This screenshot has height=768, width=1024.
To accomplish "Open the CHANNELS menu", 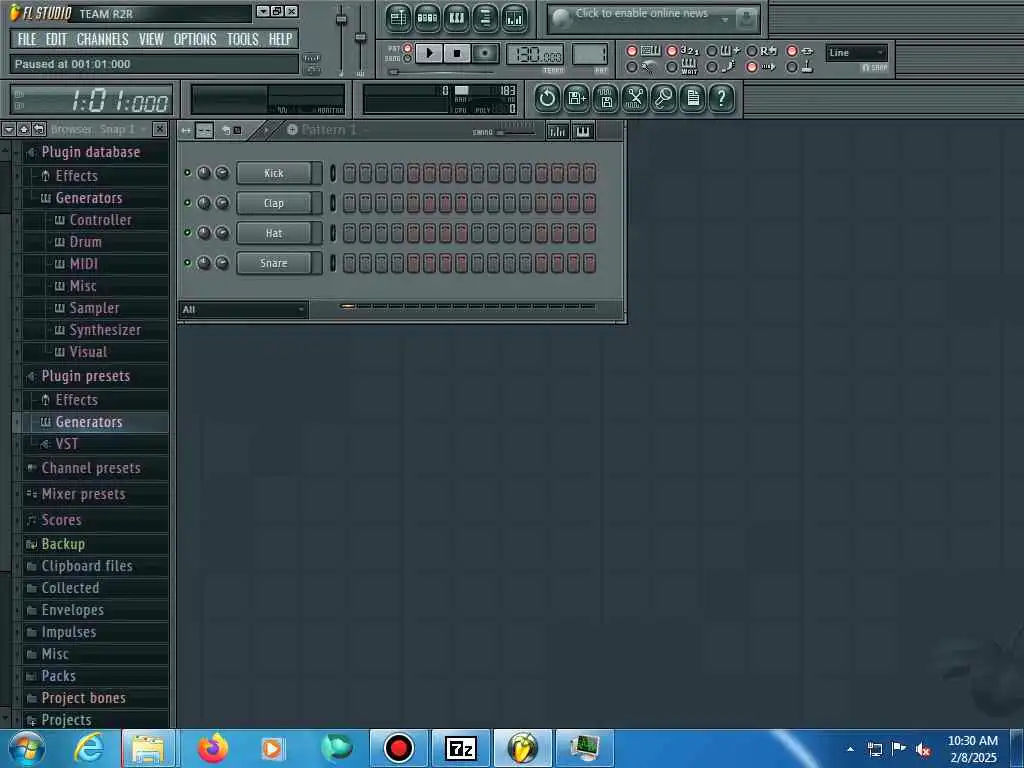I will [x=103, y=39].
